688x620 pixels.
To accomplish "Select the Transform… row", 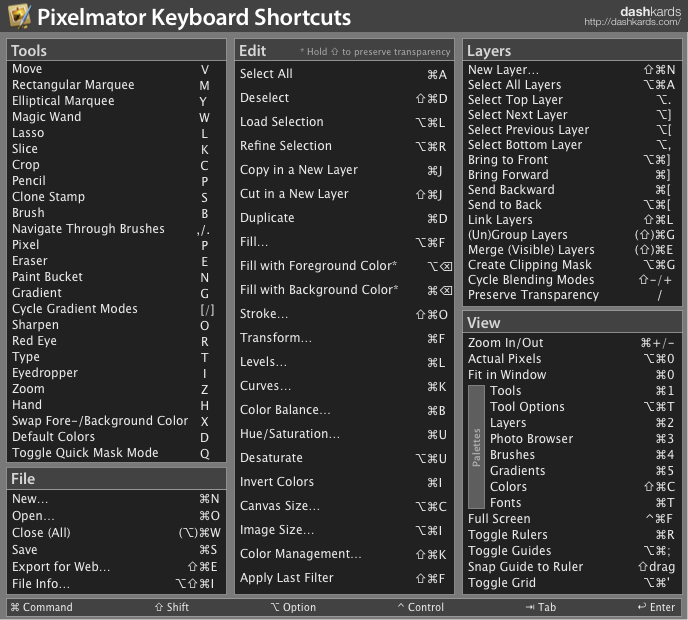I will click(344, 338).
